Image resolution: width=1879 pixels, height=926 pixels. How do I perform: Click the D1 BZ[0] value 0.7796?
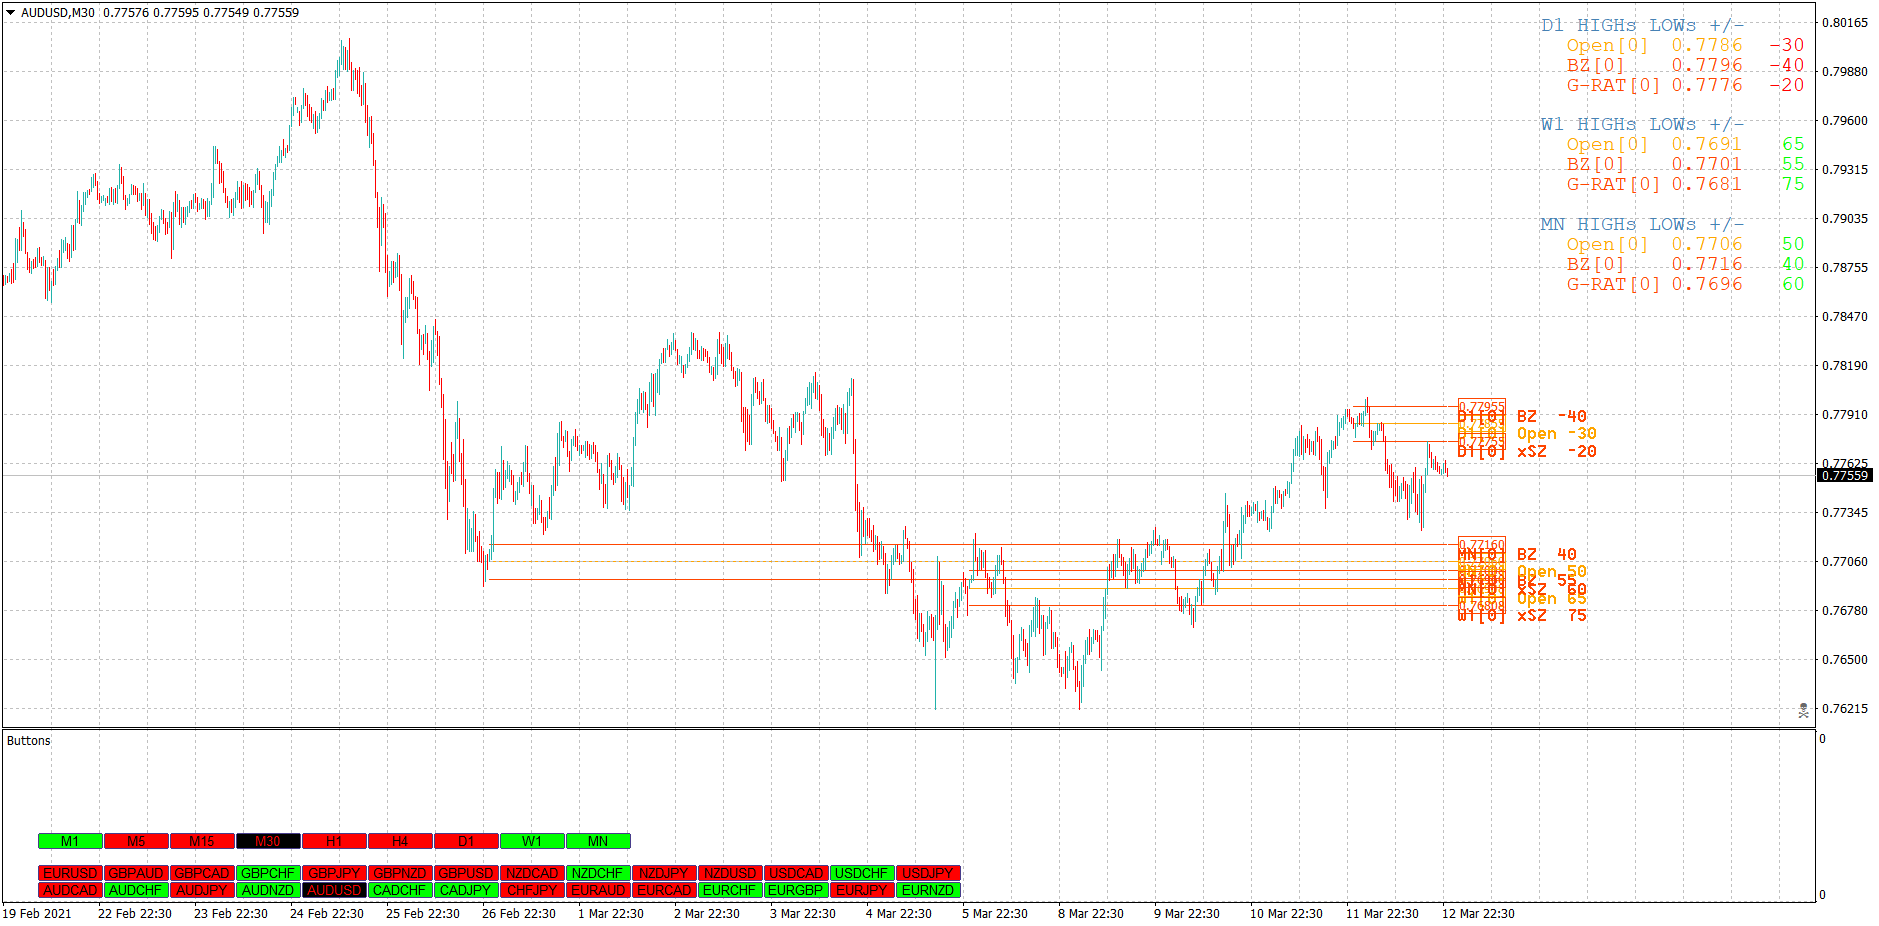[x=1707, y=65]
